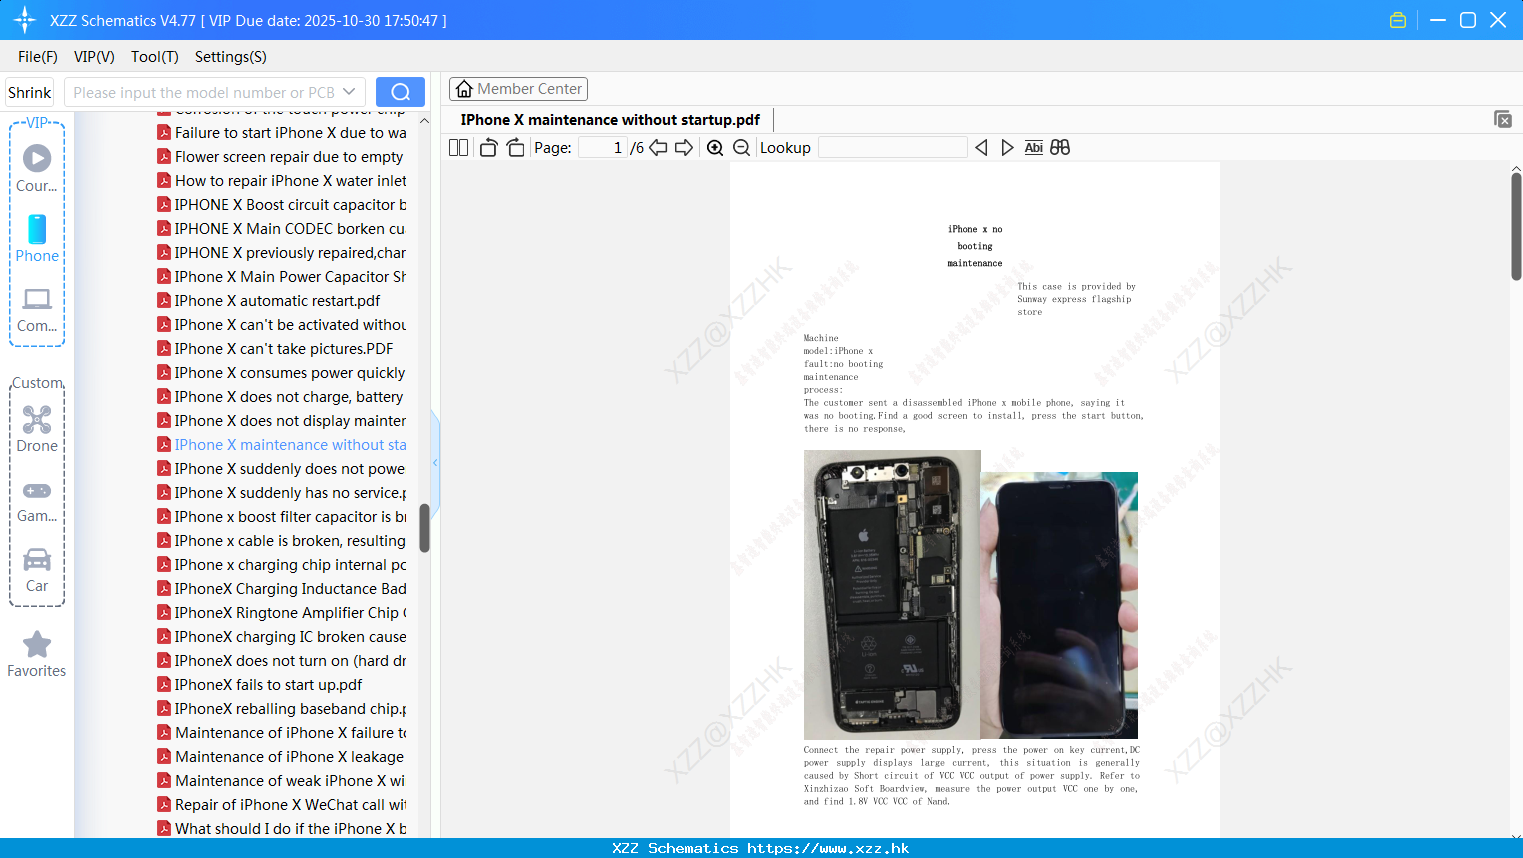Close the document tab panel icon
This screenshot has height=858, width=1523.
[x=1503, y=119]
